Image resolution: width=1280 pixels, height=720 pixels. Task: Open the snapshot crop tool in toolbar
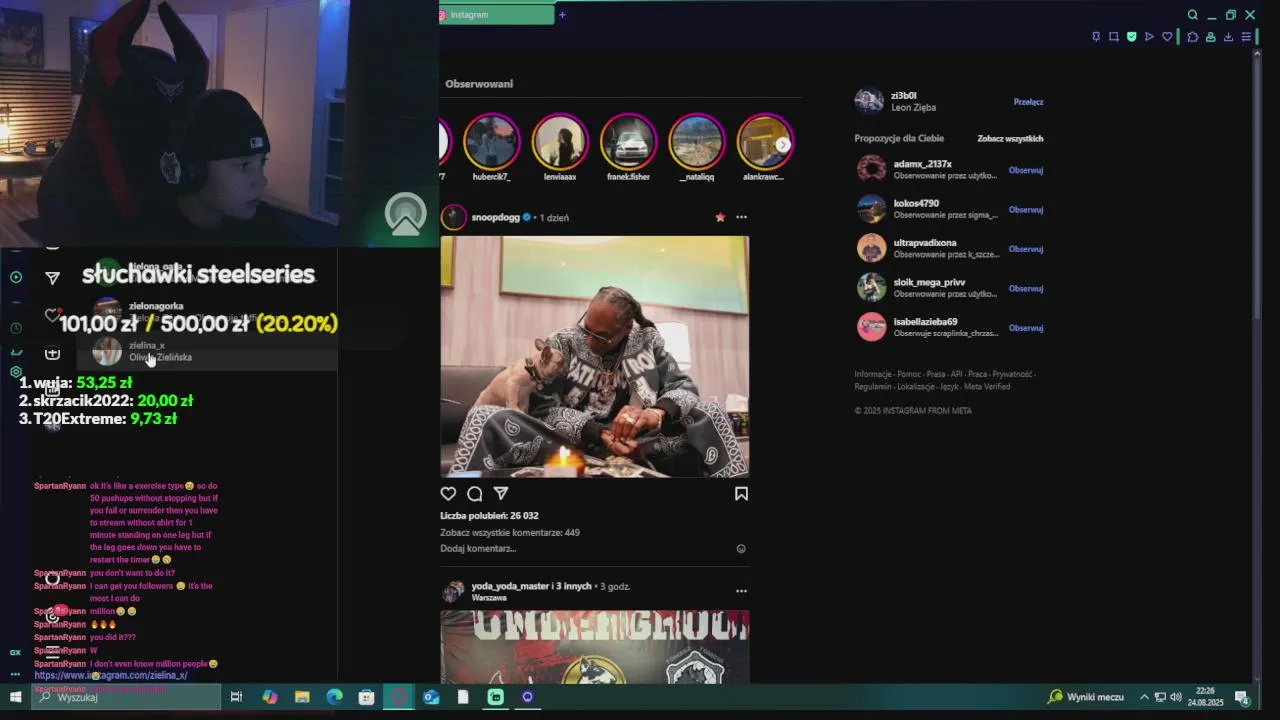[x=1114, y=37]
